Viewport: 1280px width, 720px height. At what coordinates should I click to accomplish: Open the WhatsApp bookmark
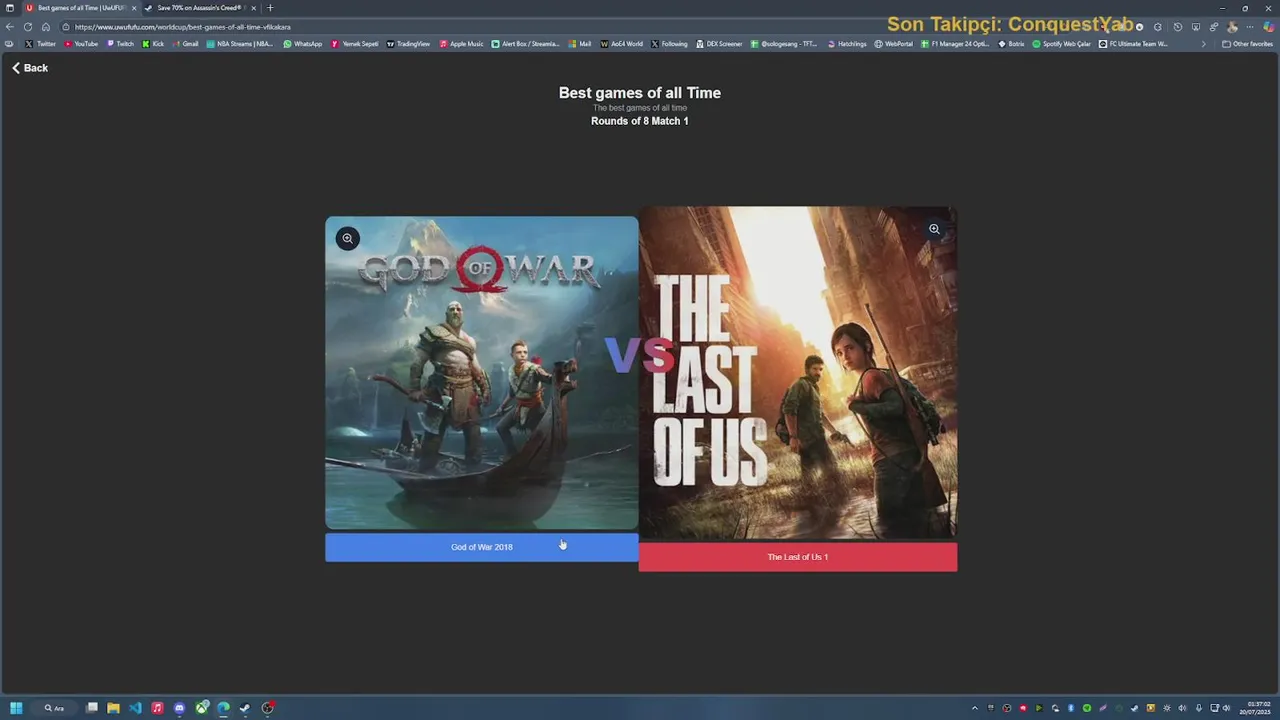pyautogui.click(x=303, y=44)
